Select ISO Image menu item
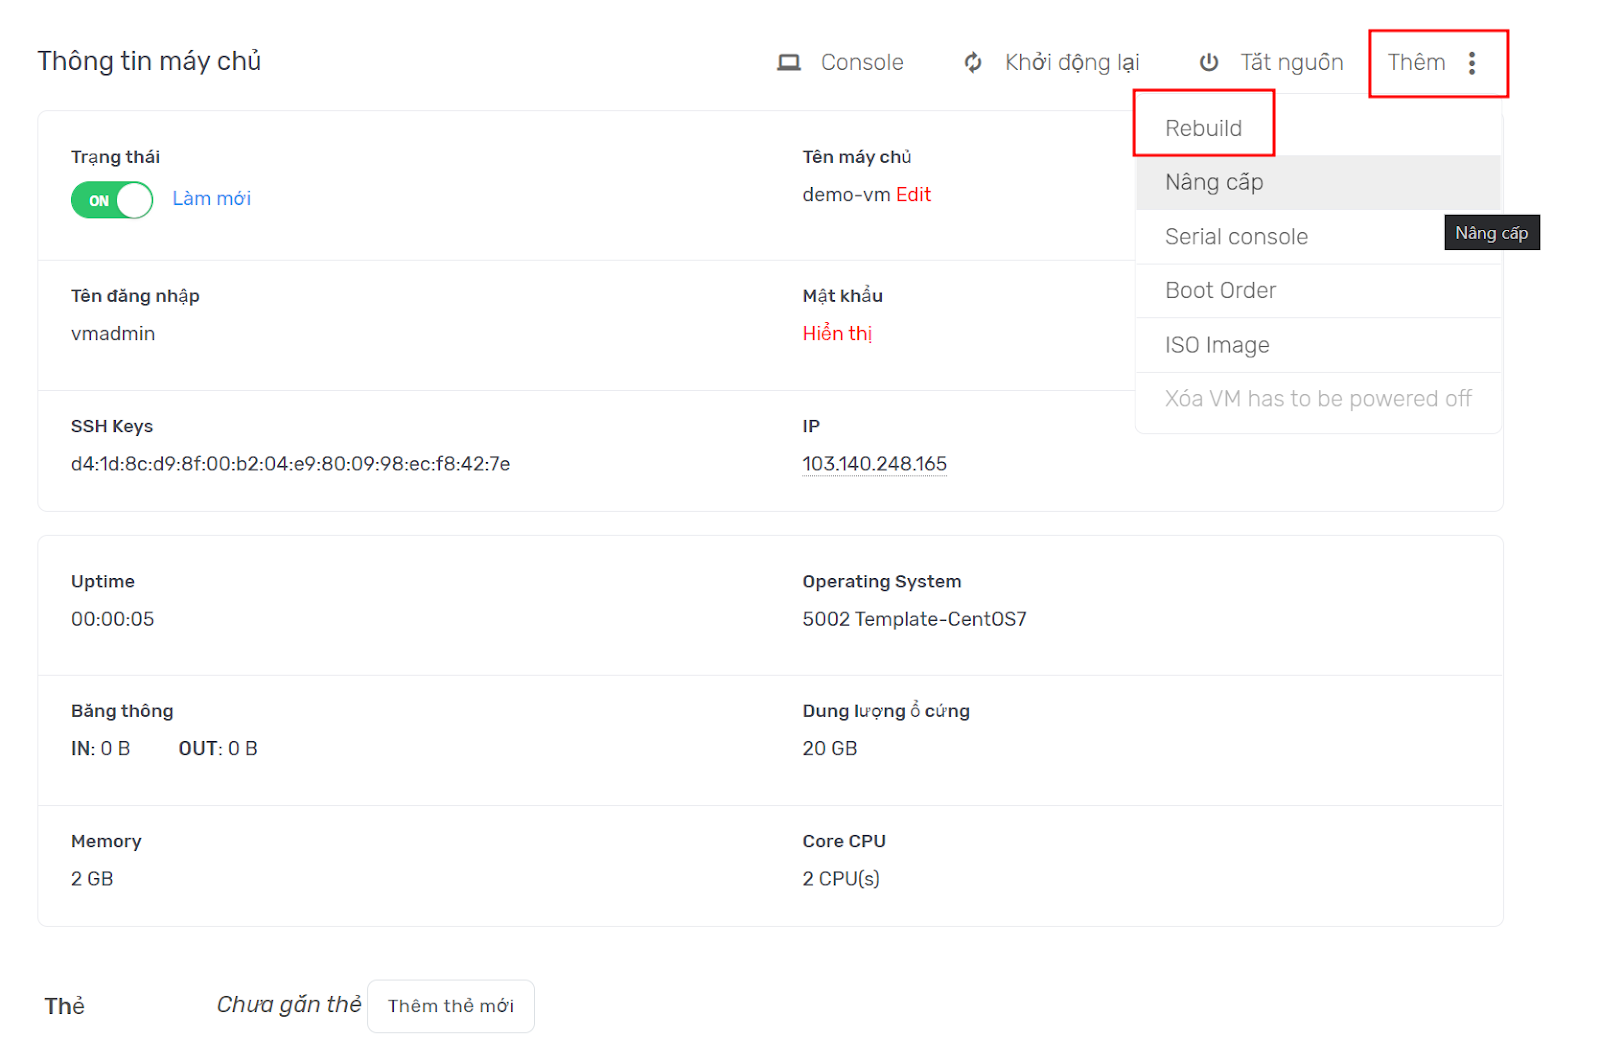 [1217, 345]
